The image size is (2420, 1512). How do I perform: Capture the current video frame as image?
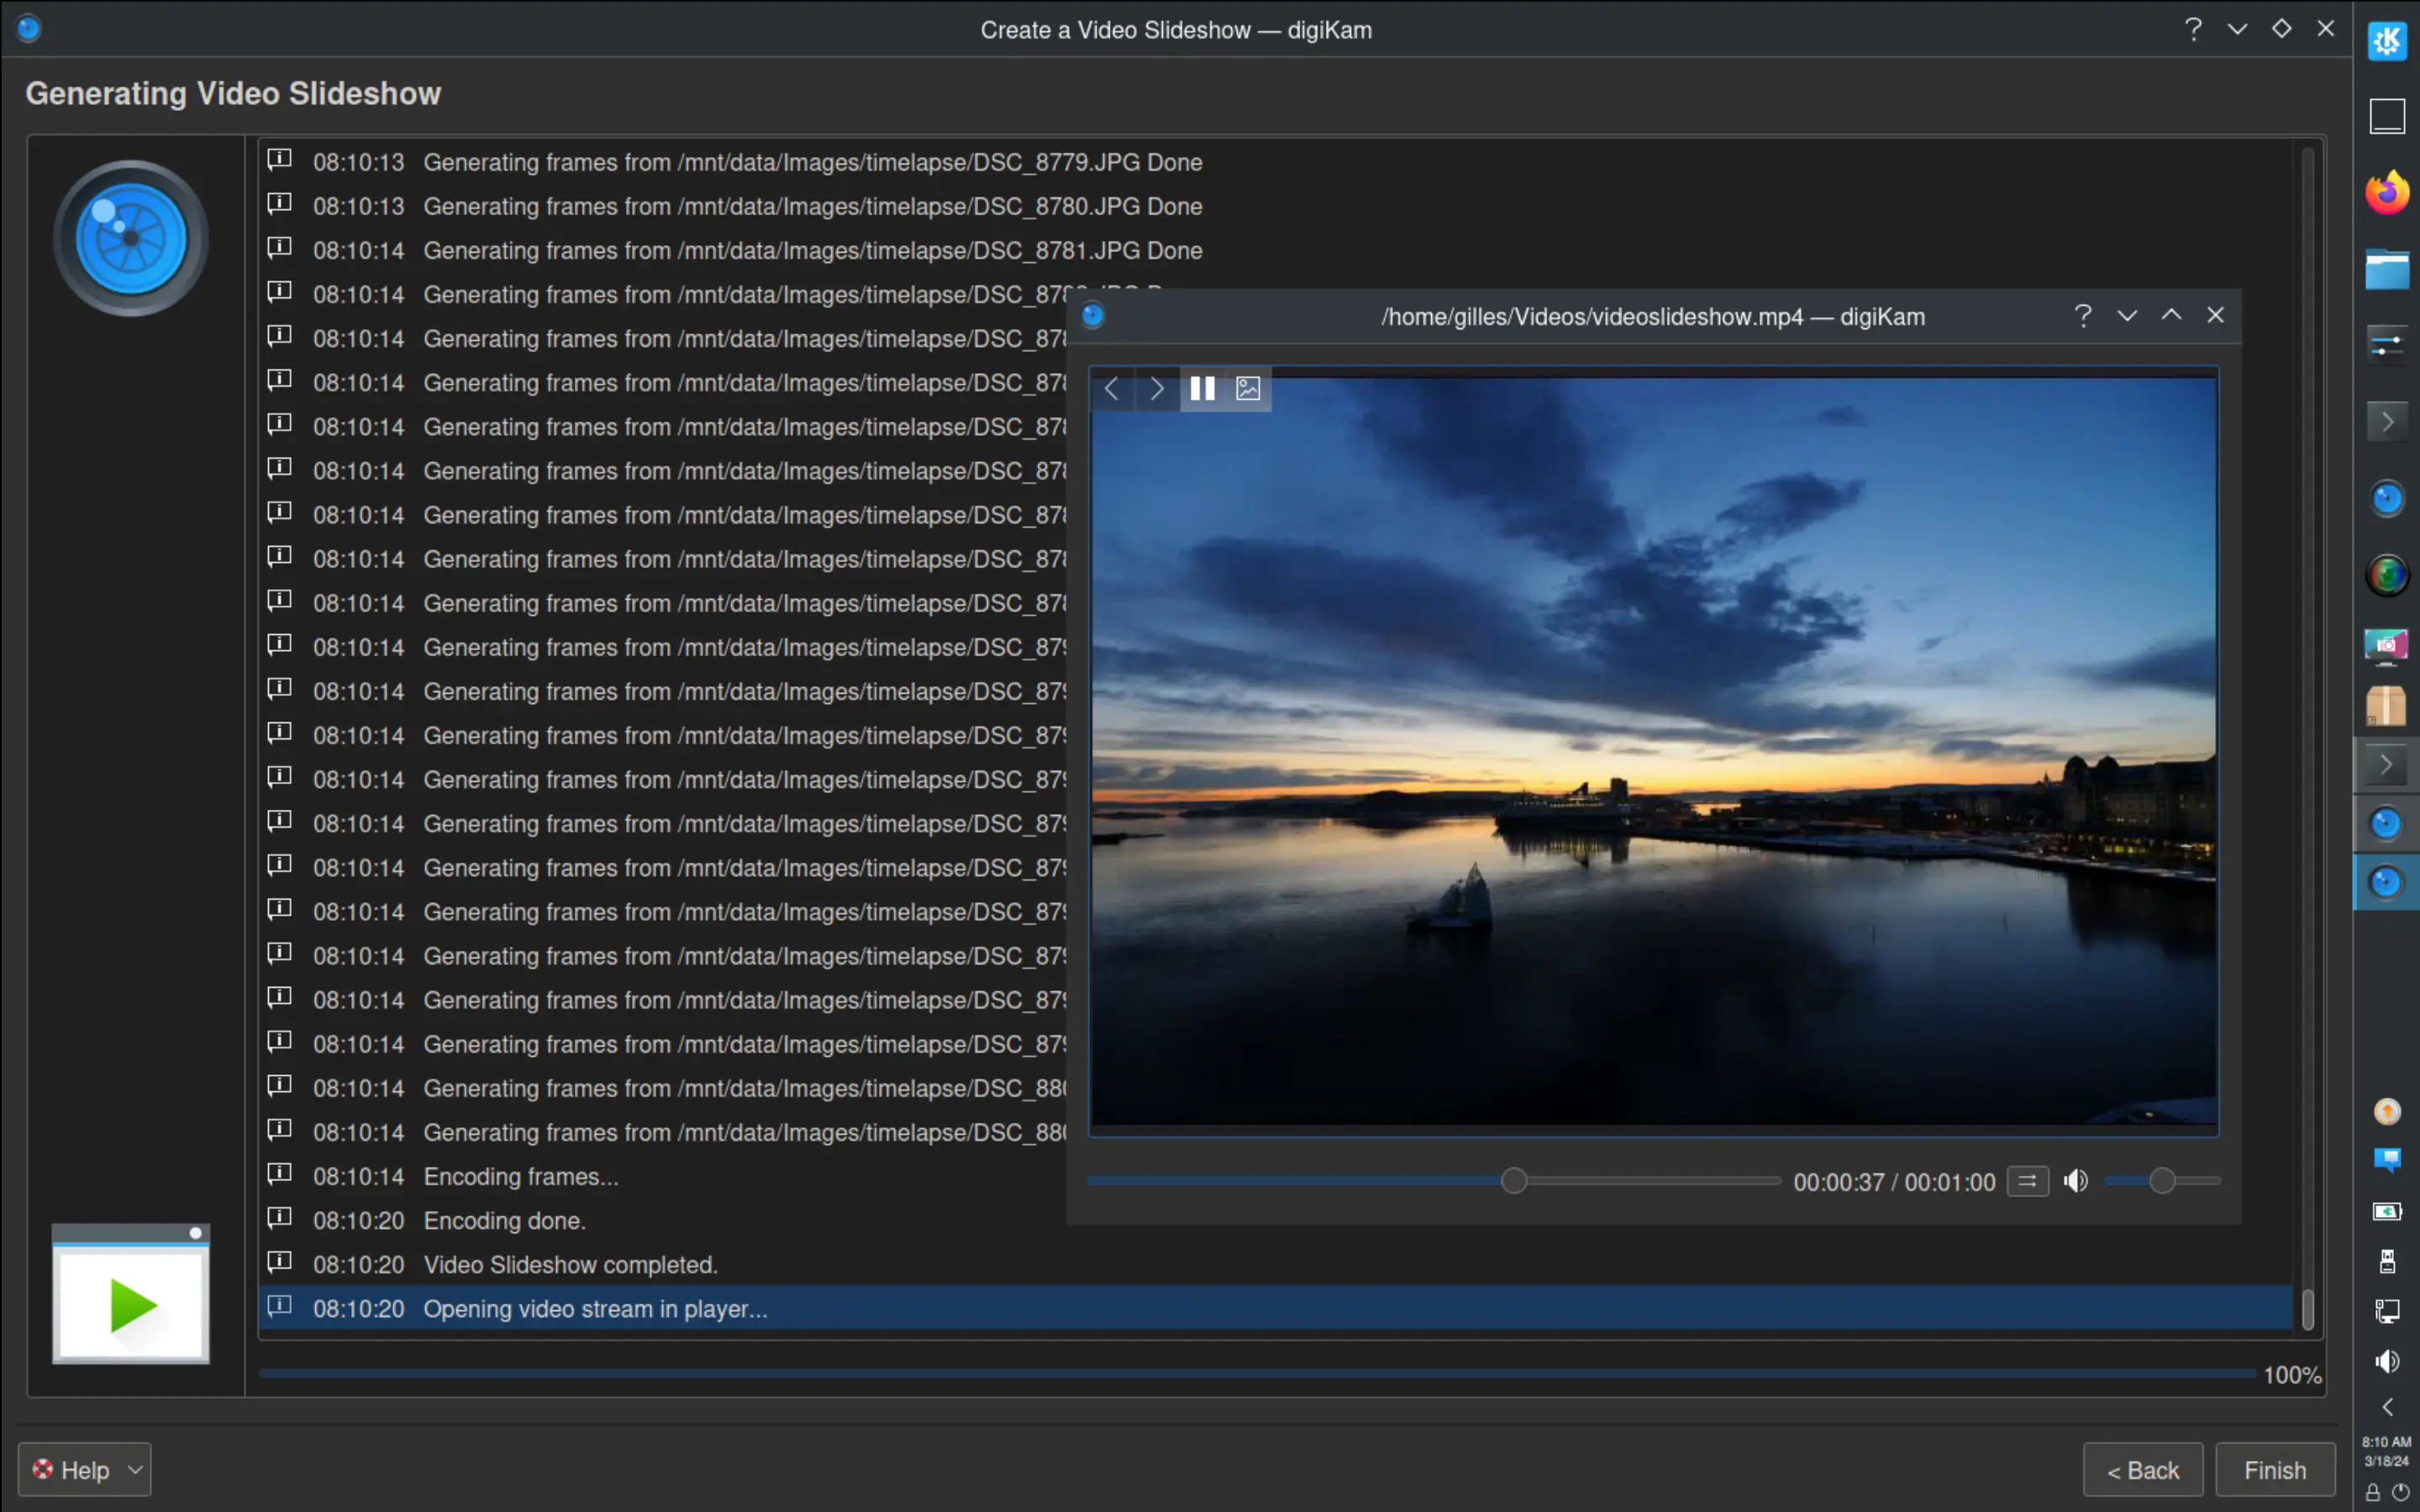tap(1247, 388)
